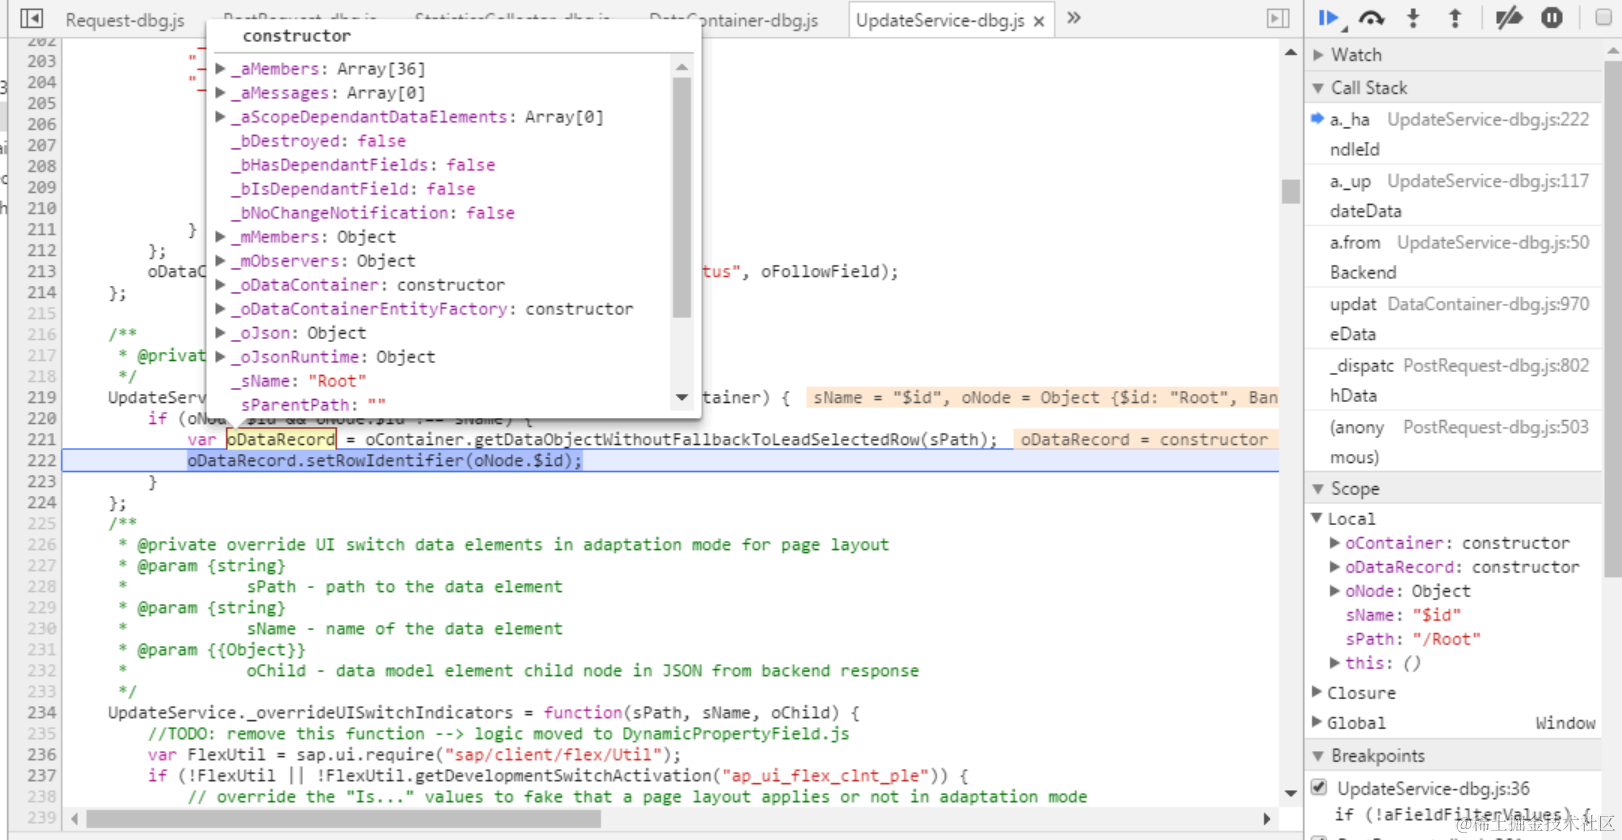Show more tabs with the double chevron
1622x840 pixels.
[x=1074, y=18]
